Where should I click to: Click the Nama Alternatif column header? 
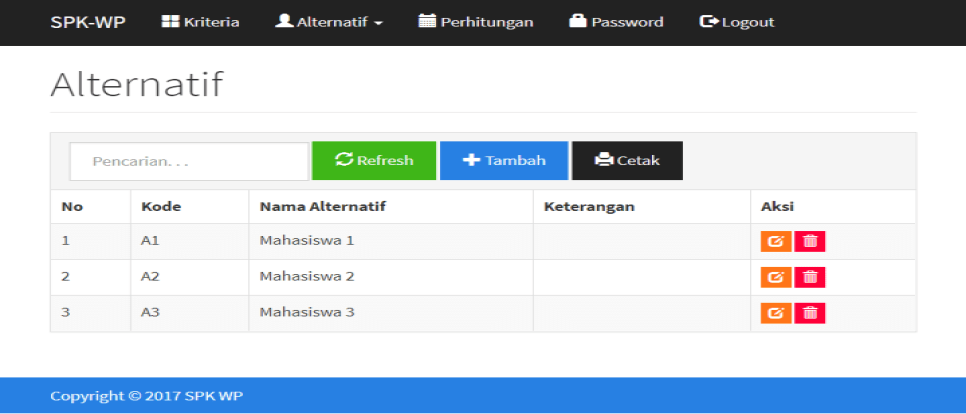(x=323, y=207)
